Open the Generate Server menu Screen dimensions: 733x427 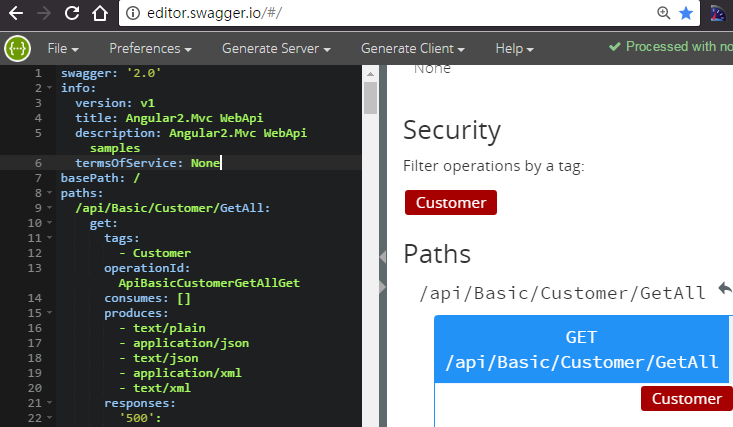276,49
